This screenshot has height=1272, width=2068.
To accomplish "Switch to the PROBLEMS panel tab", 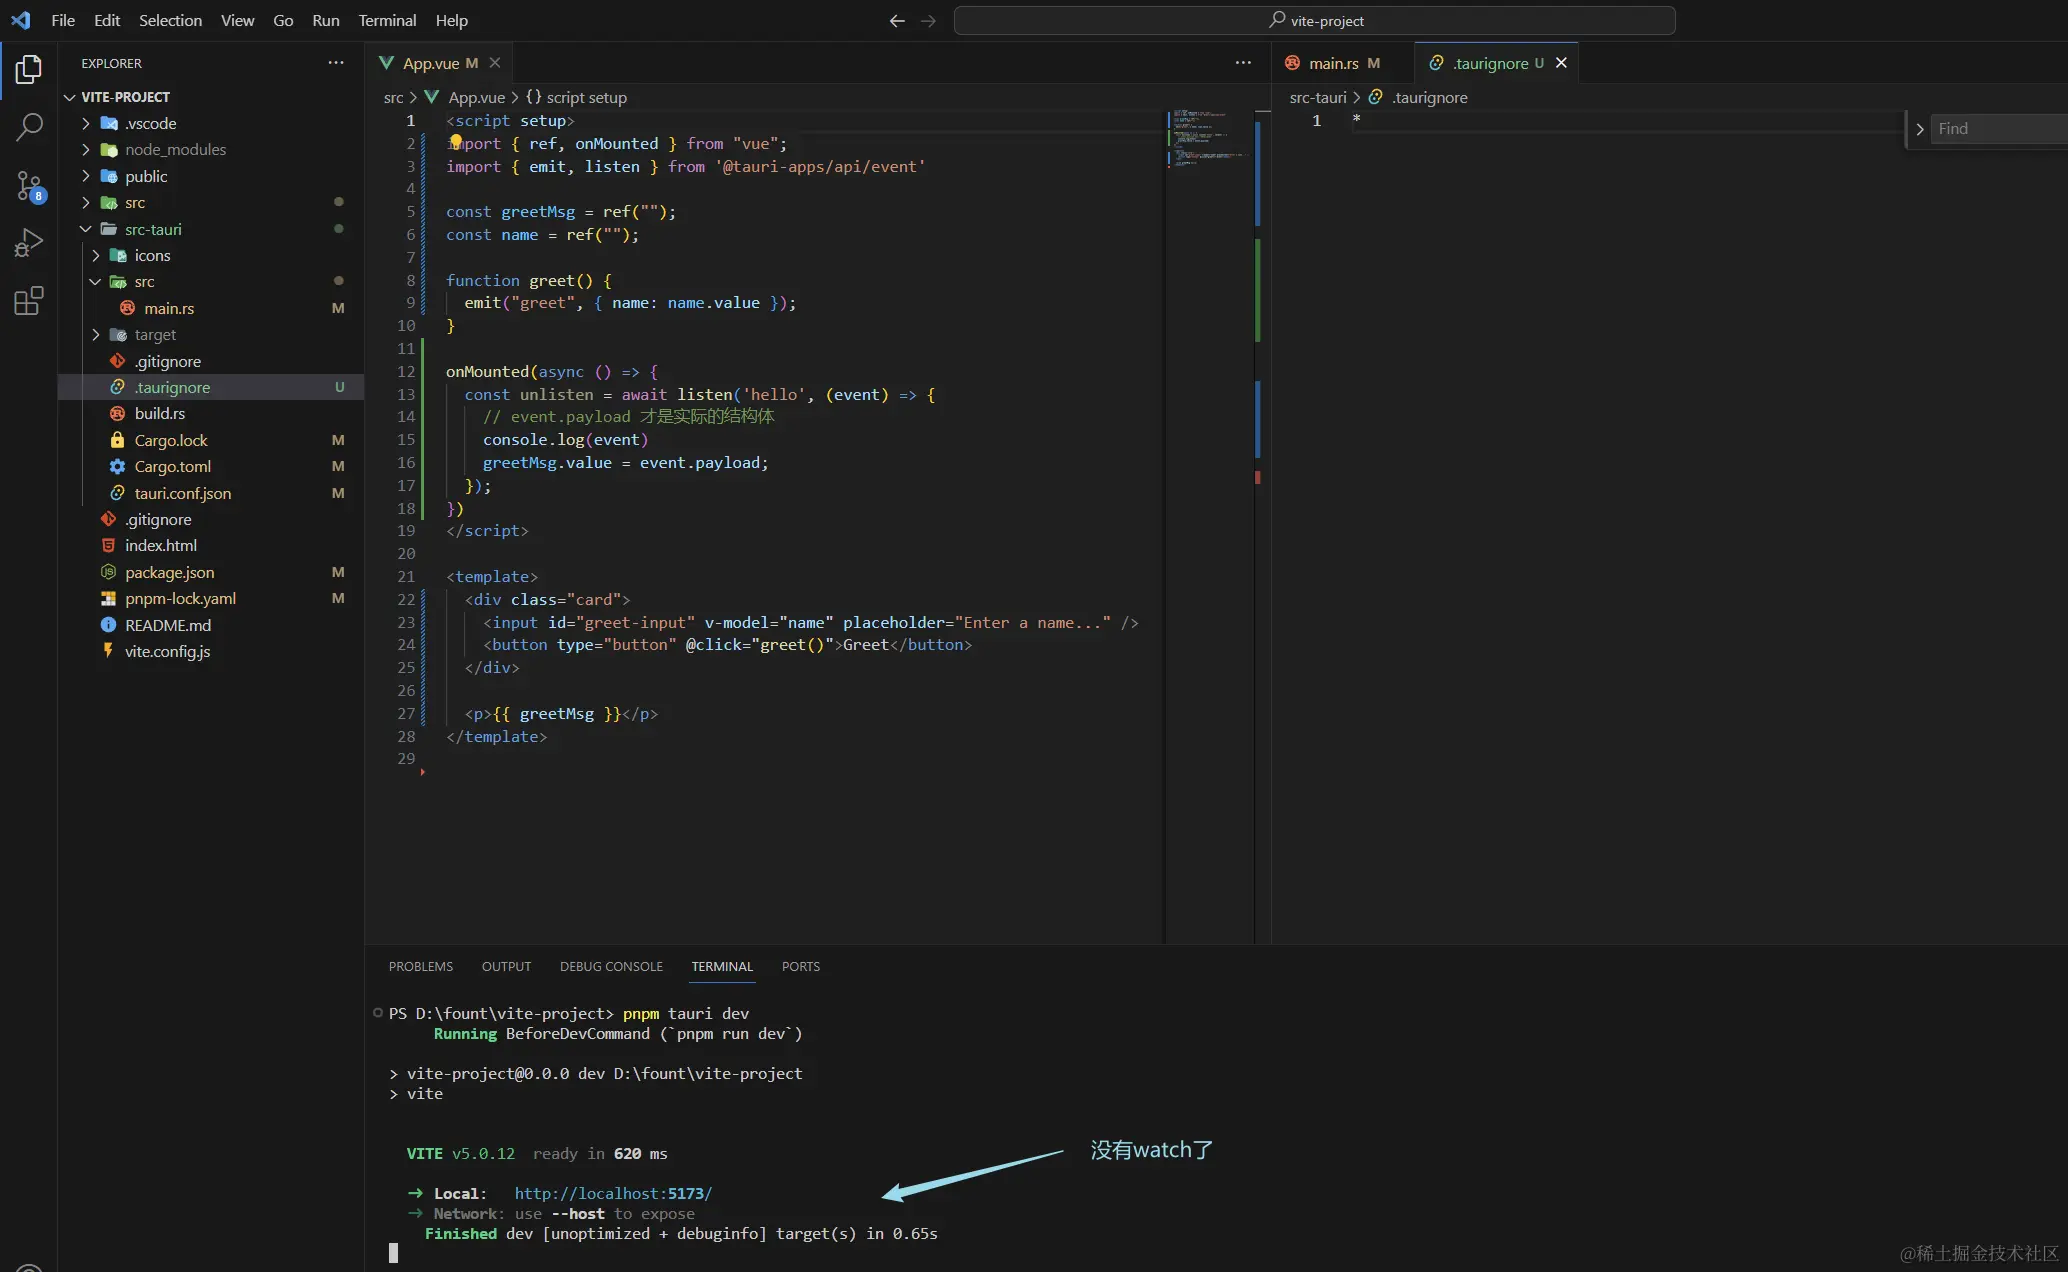I will pyautogui.click(x=420, y=967).
